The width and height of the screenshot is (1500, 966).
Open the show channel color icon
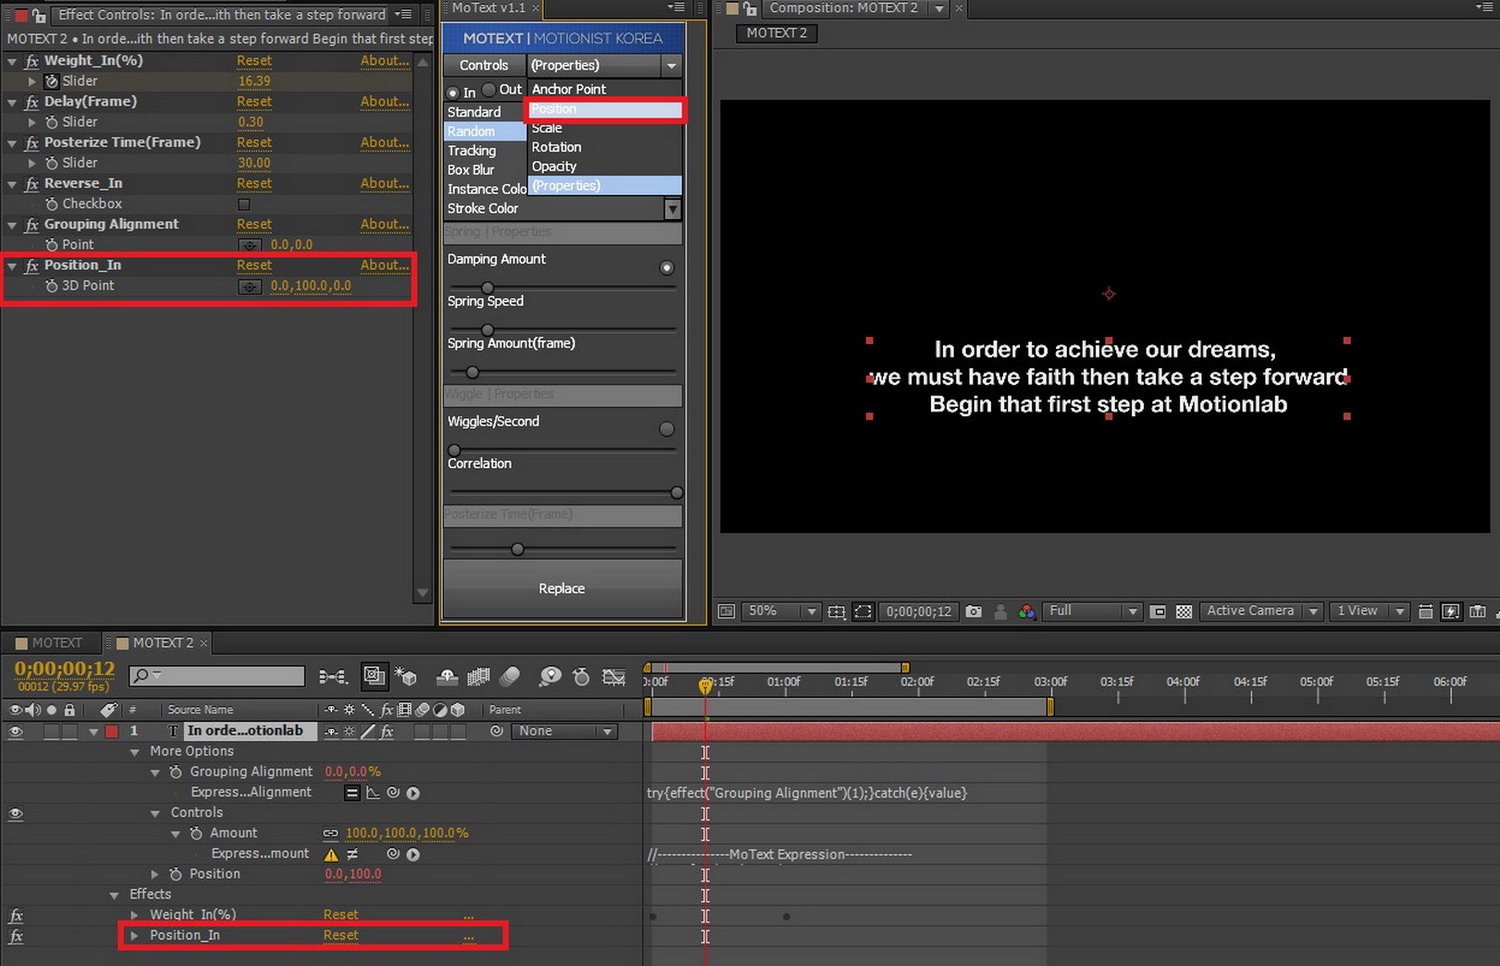pos(1027,611)
